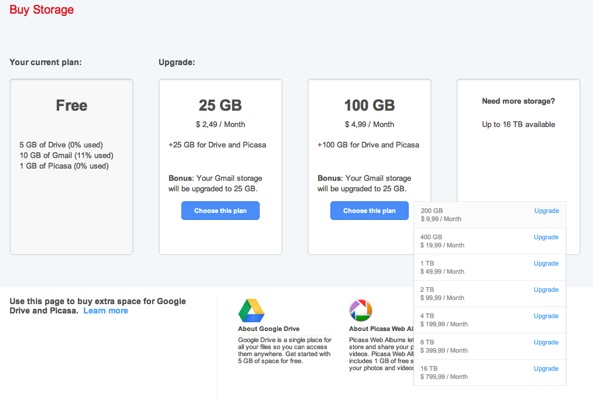Click '1 GB of Picasa (0% used)' text
The height and width of the screenshot is (399, 593).
click(x=64, y=166)
